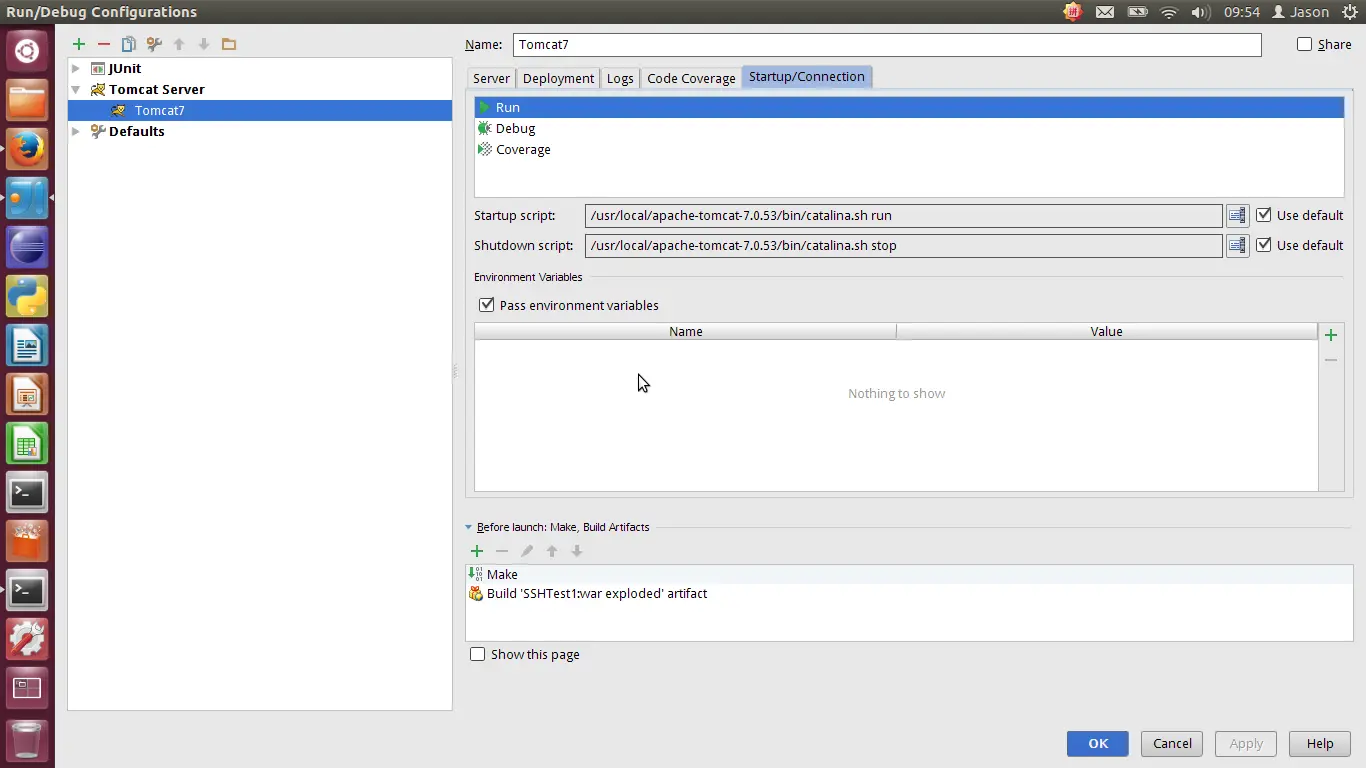Image resolution: width=1366 pixels, height=768 pixels.
Task: Uncheck Use default for the startup script
Action: coord(1264,215)
